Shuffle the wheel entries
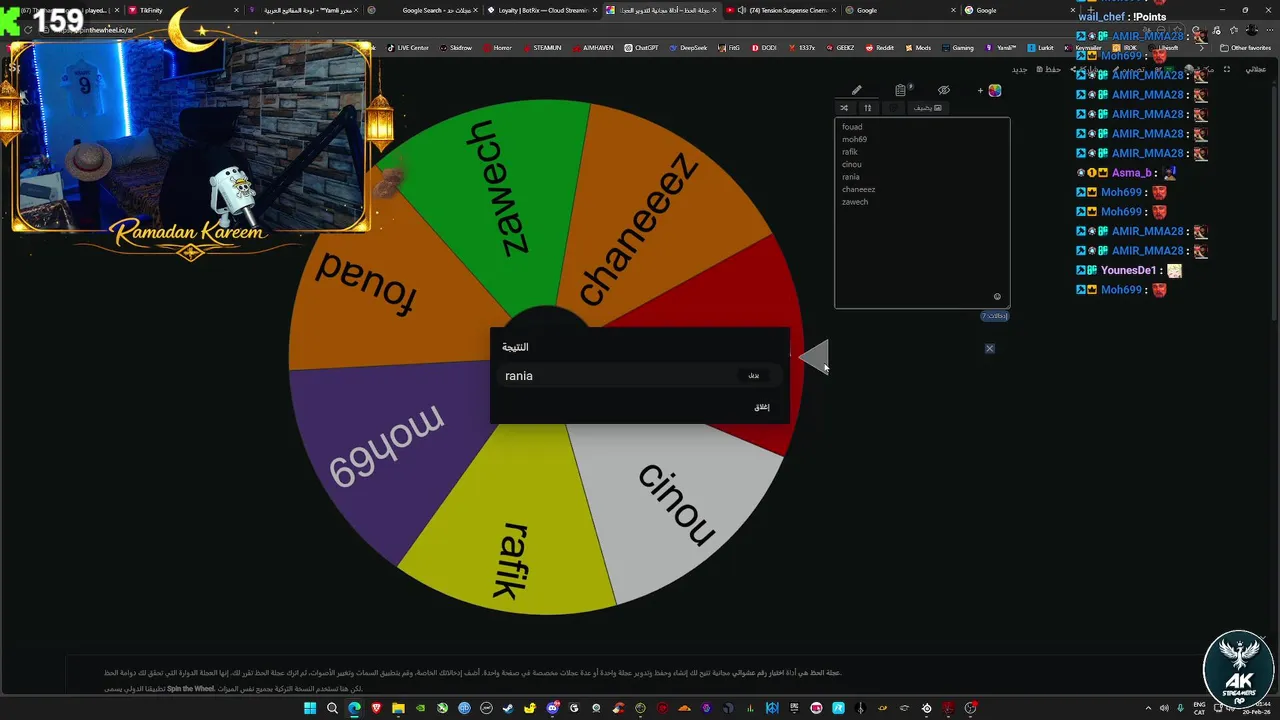This screenshot has width=1280, height=720. point(844,108)
